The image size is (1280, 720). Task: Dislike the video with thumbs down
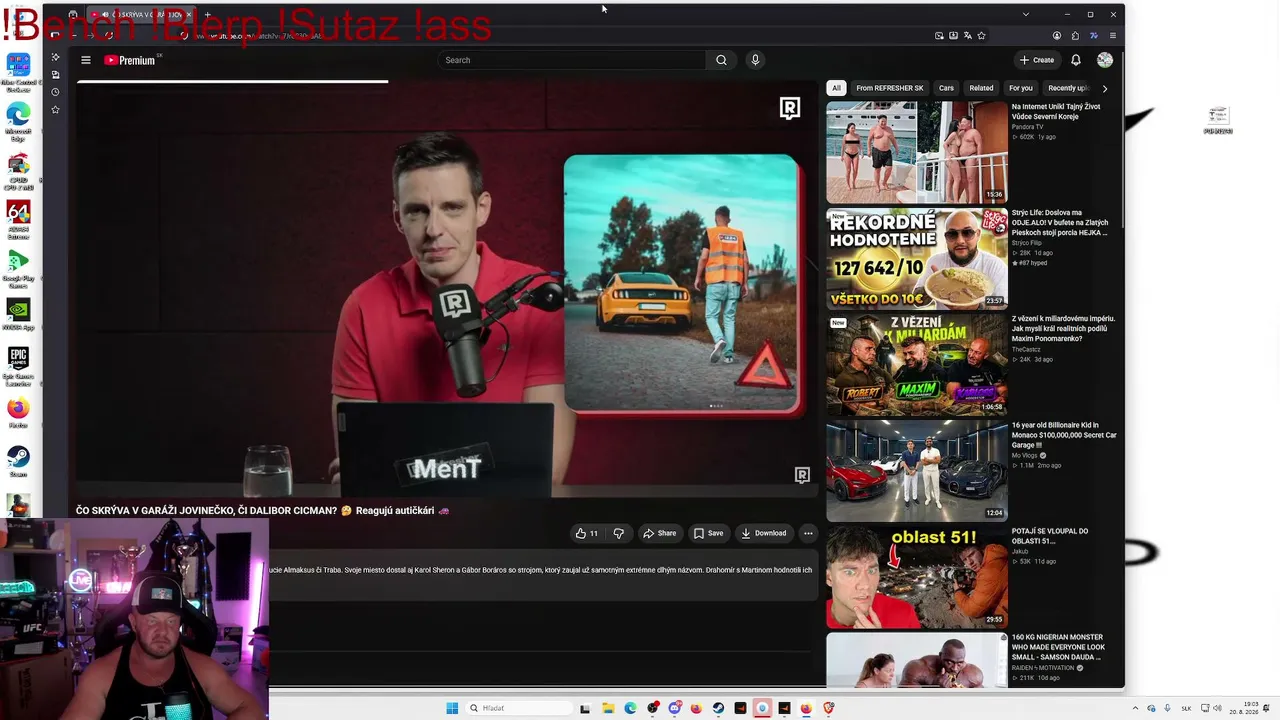pyautogui.click(x=618, y=533)
